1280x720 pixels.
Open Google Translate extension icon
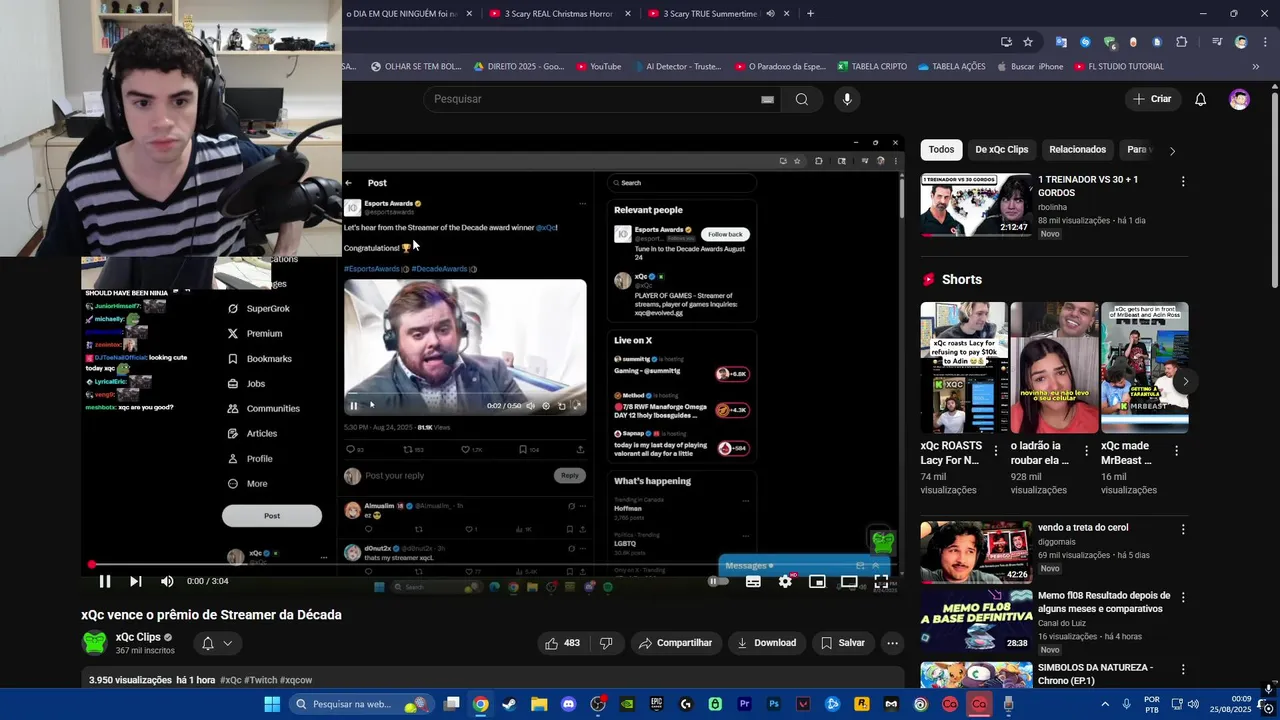1061,42
